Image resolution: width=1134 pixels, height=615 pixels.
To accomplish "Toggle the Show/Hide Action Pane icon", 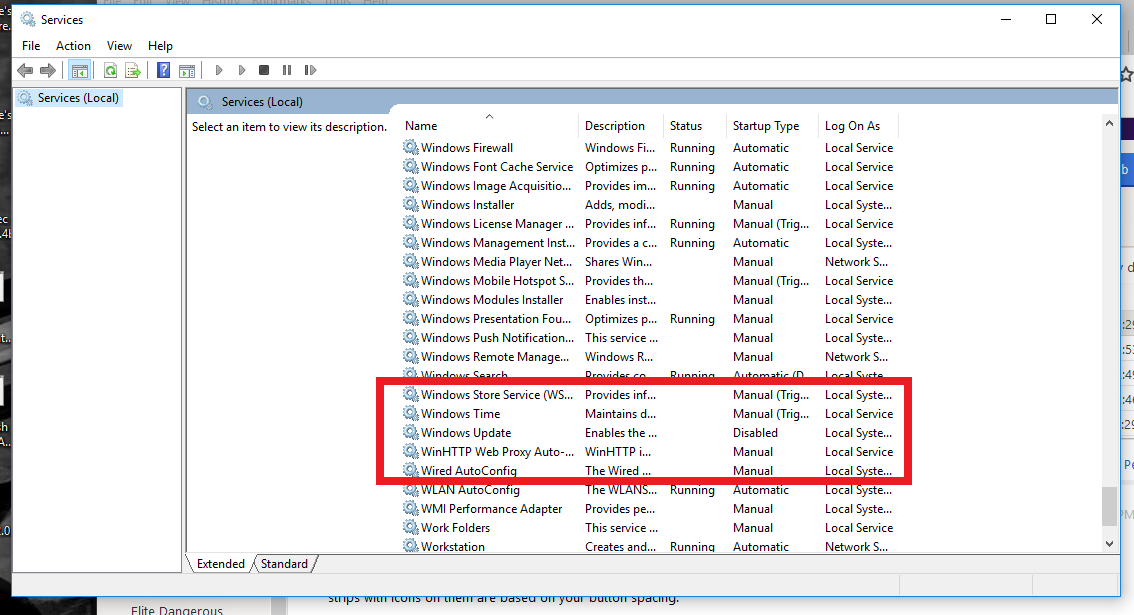I will click(187, 70).
